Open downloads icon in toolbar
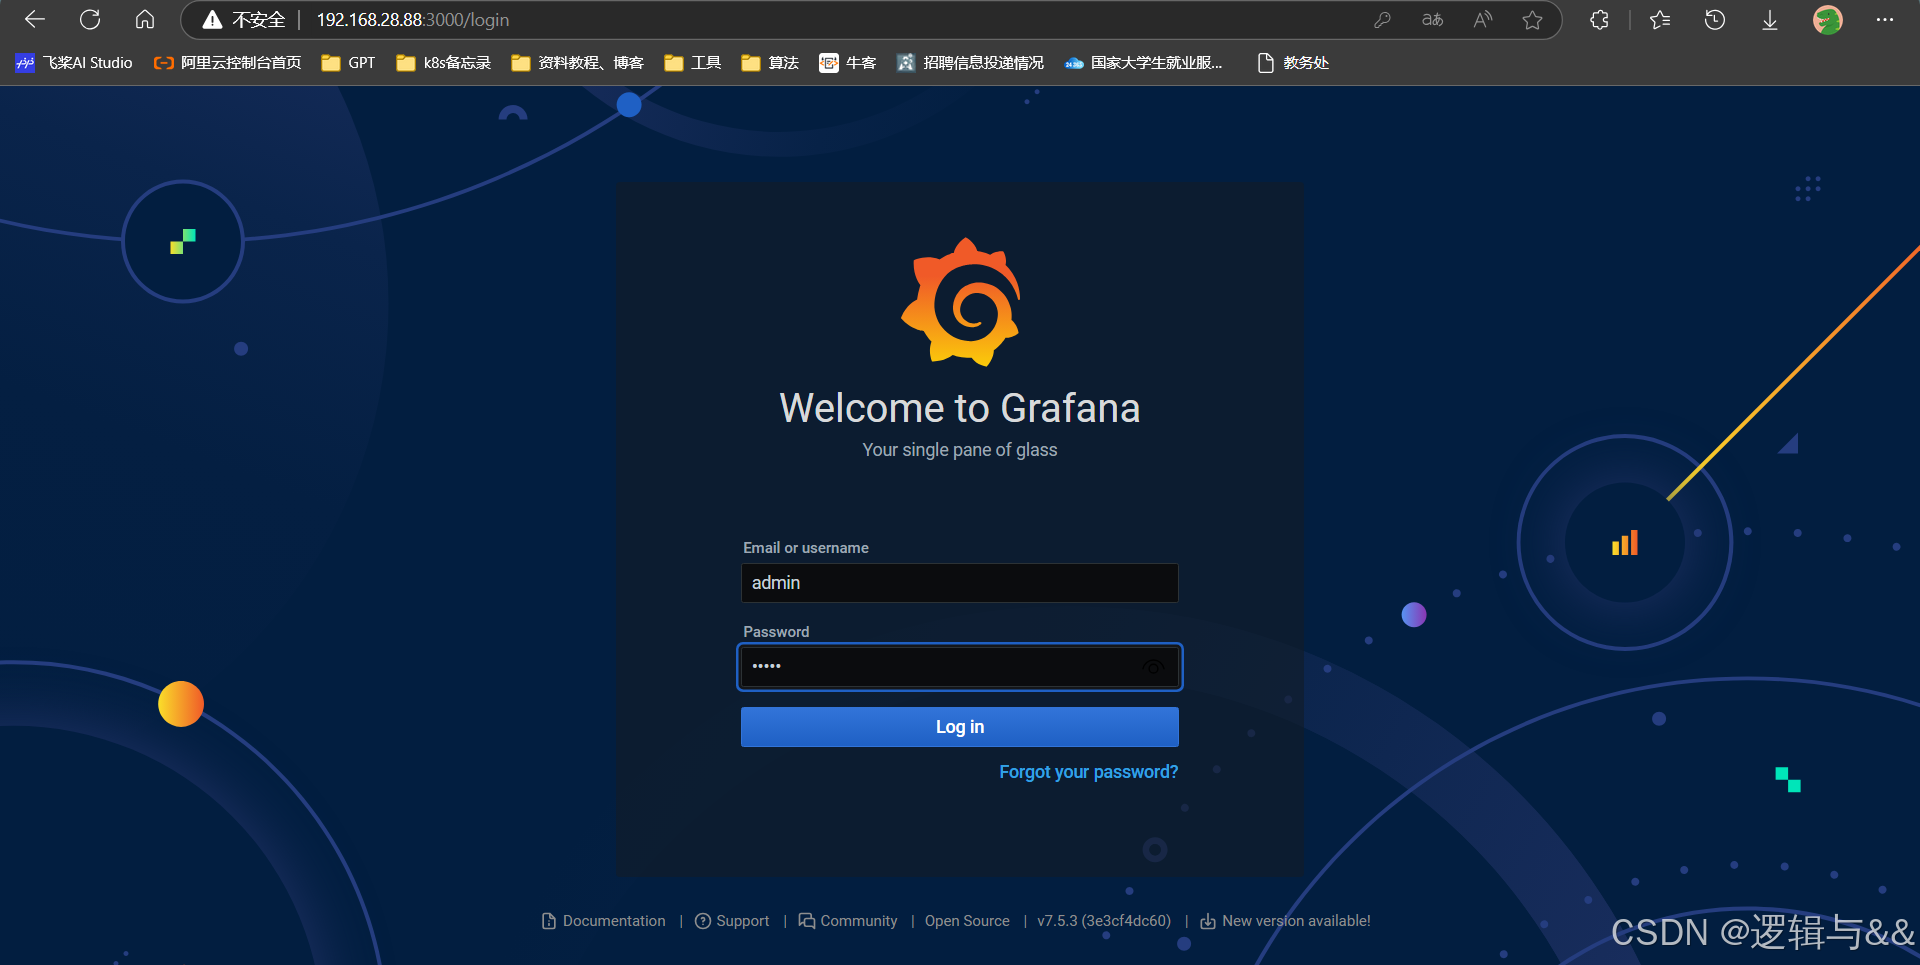The image size is (1920, 965). pyautogui.click(x=1770, y=20)
